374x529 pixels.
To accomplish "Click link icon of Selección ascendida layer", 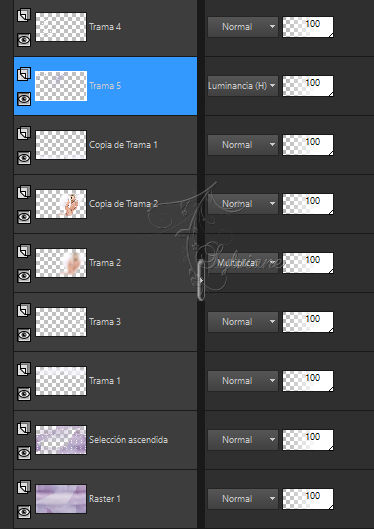I will [24, 428].
